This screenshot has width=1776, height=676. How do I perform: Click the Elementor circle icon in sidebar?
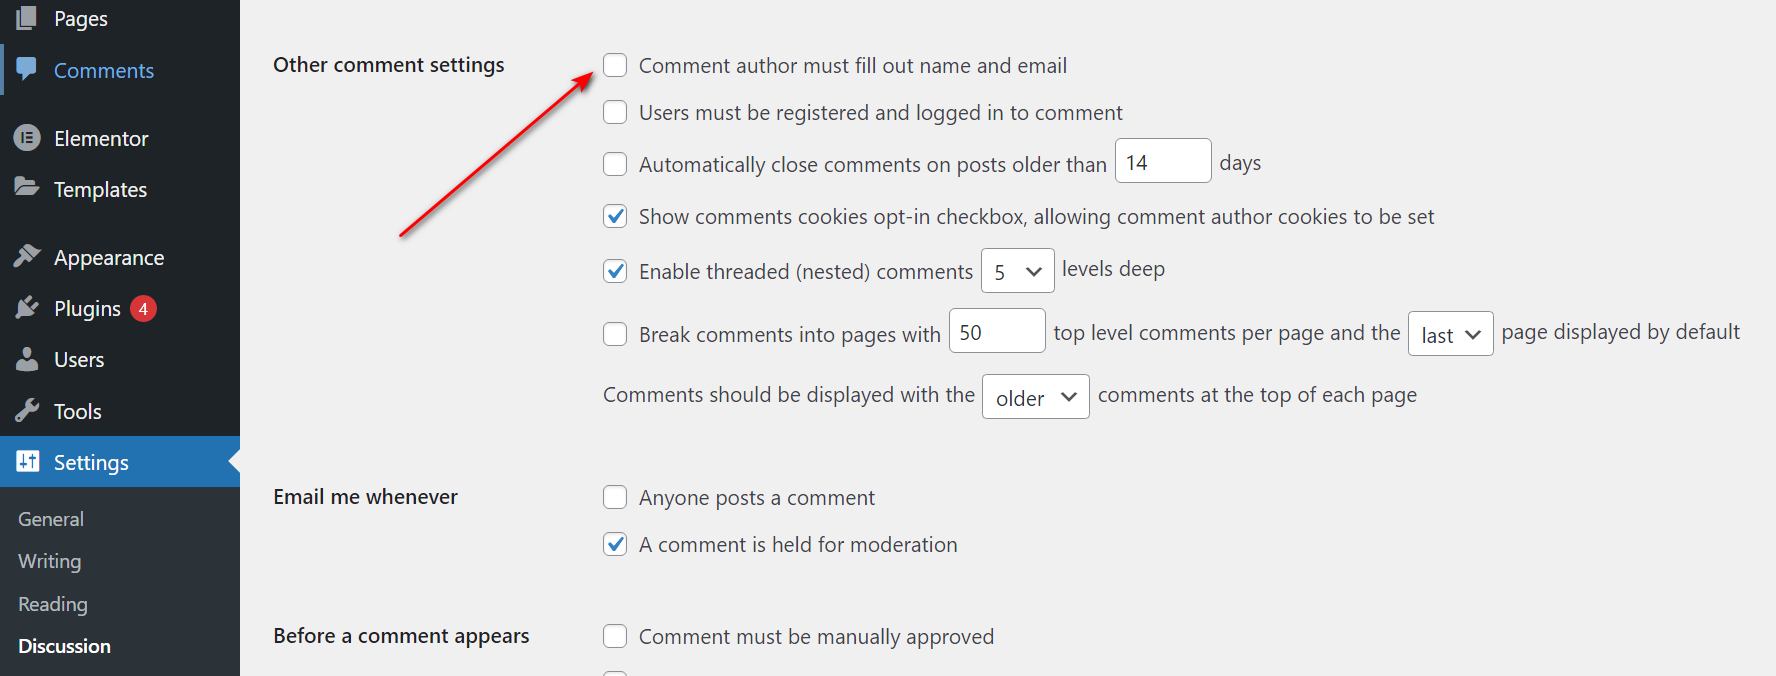[27, 138]
